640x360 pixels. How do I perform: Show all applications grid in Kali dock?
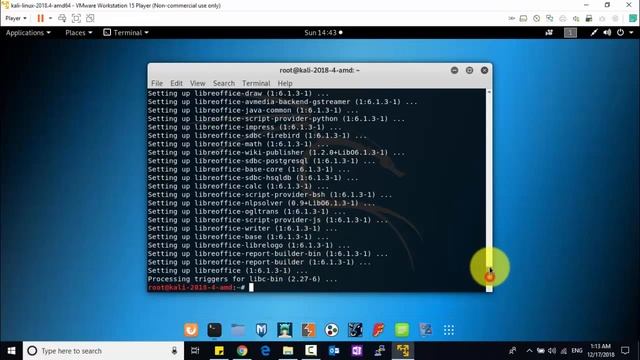(449, 330)
